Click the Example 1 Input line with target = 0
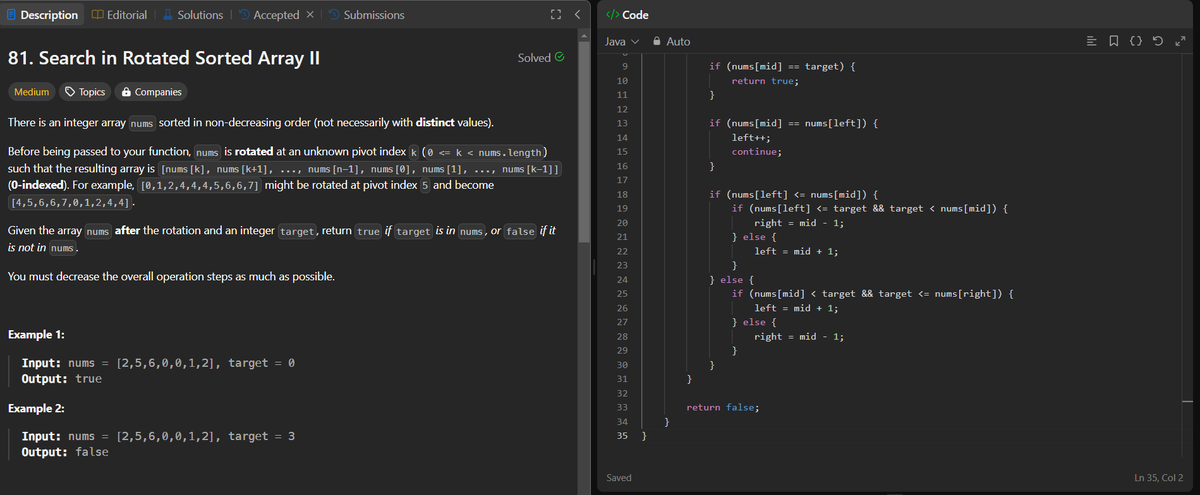Screen dimensions: 1200x495 coord(158,363)
